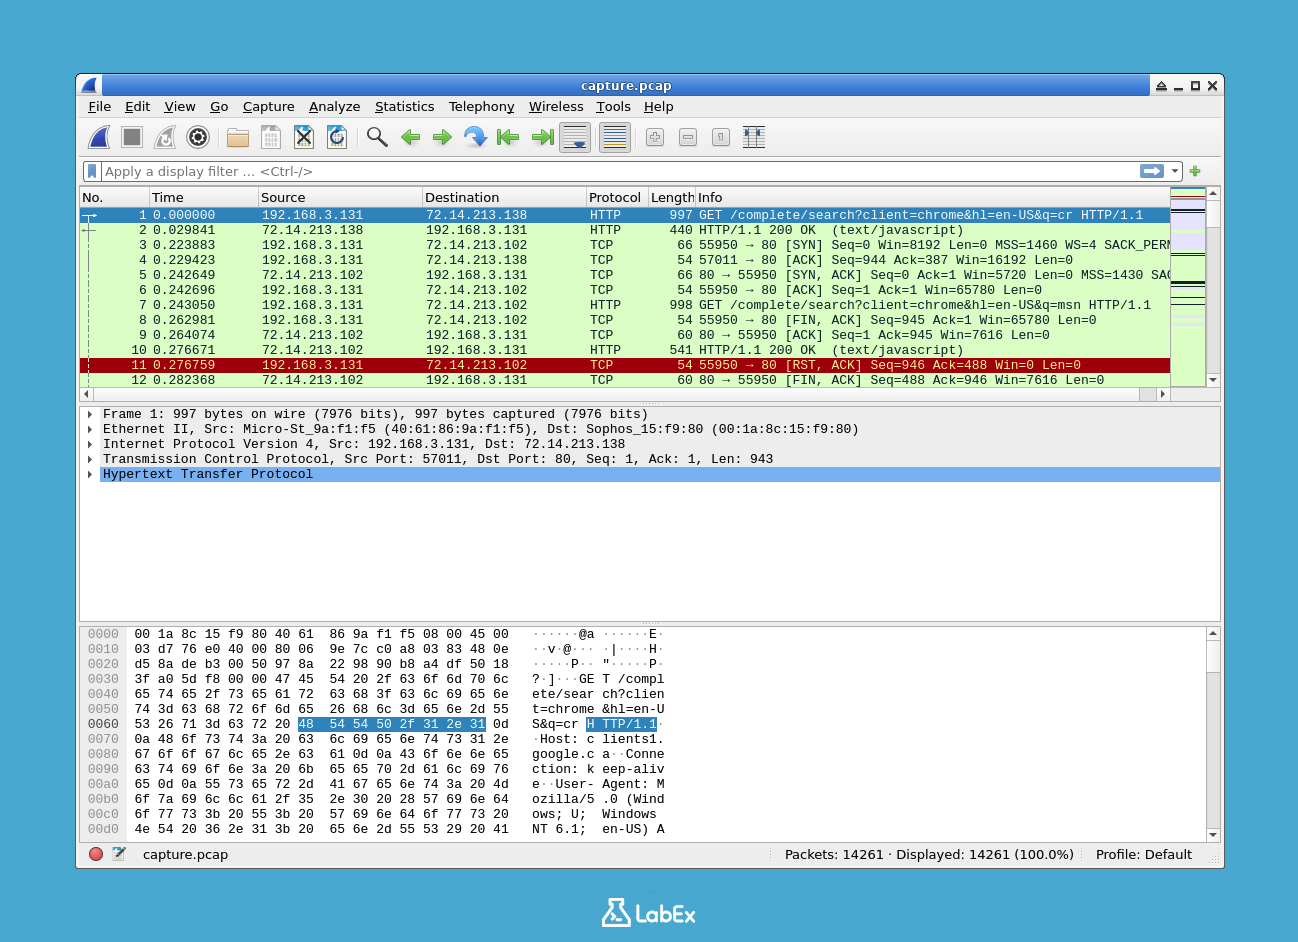Screen dimensions: 1298x942
Task: Expand the Hypertext Transfer Protocol detail row
Action: [90, 474]
